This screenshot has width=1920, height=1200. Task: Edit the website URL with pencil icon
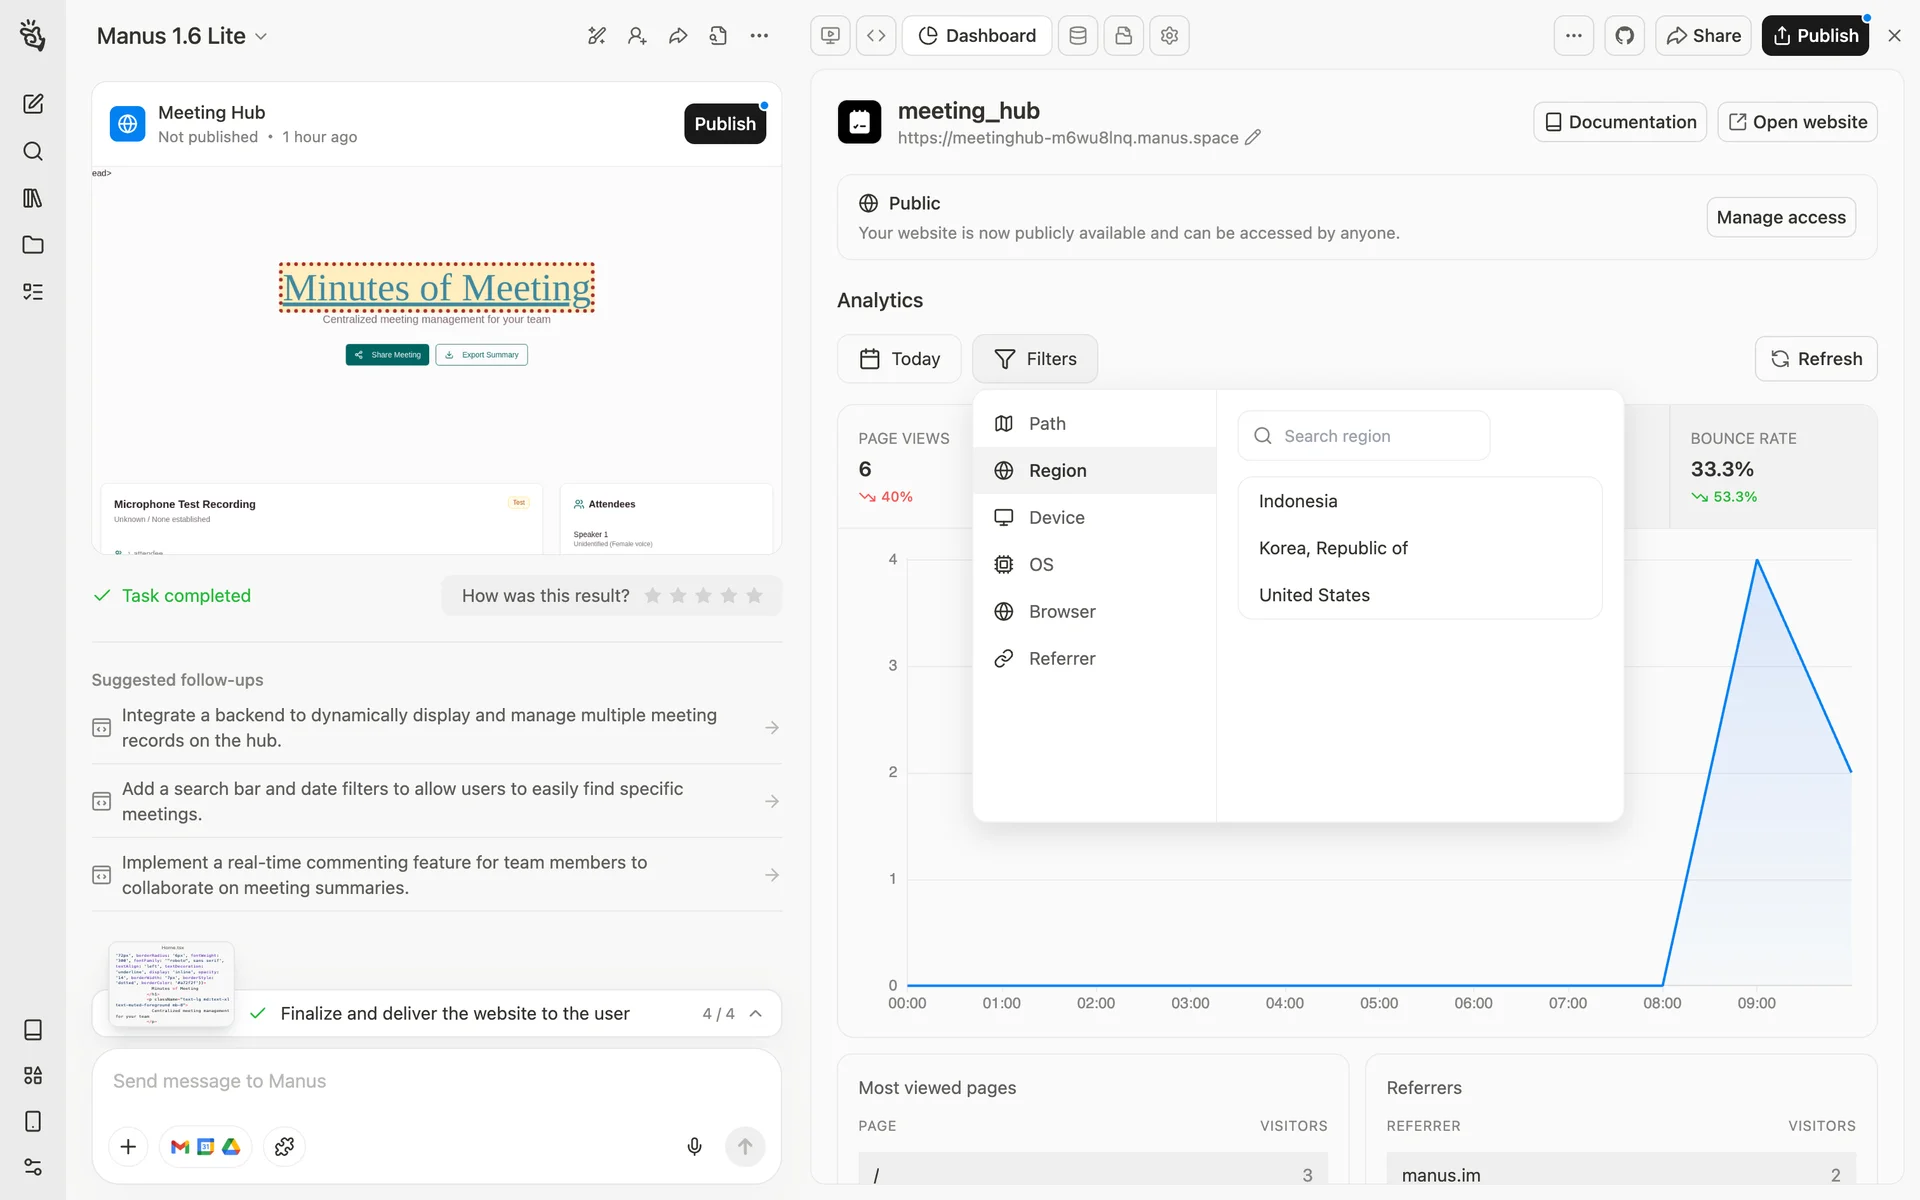point(1252,138)
